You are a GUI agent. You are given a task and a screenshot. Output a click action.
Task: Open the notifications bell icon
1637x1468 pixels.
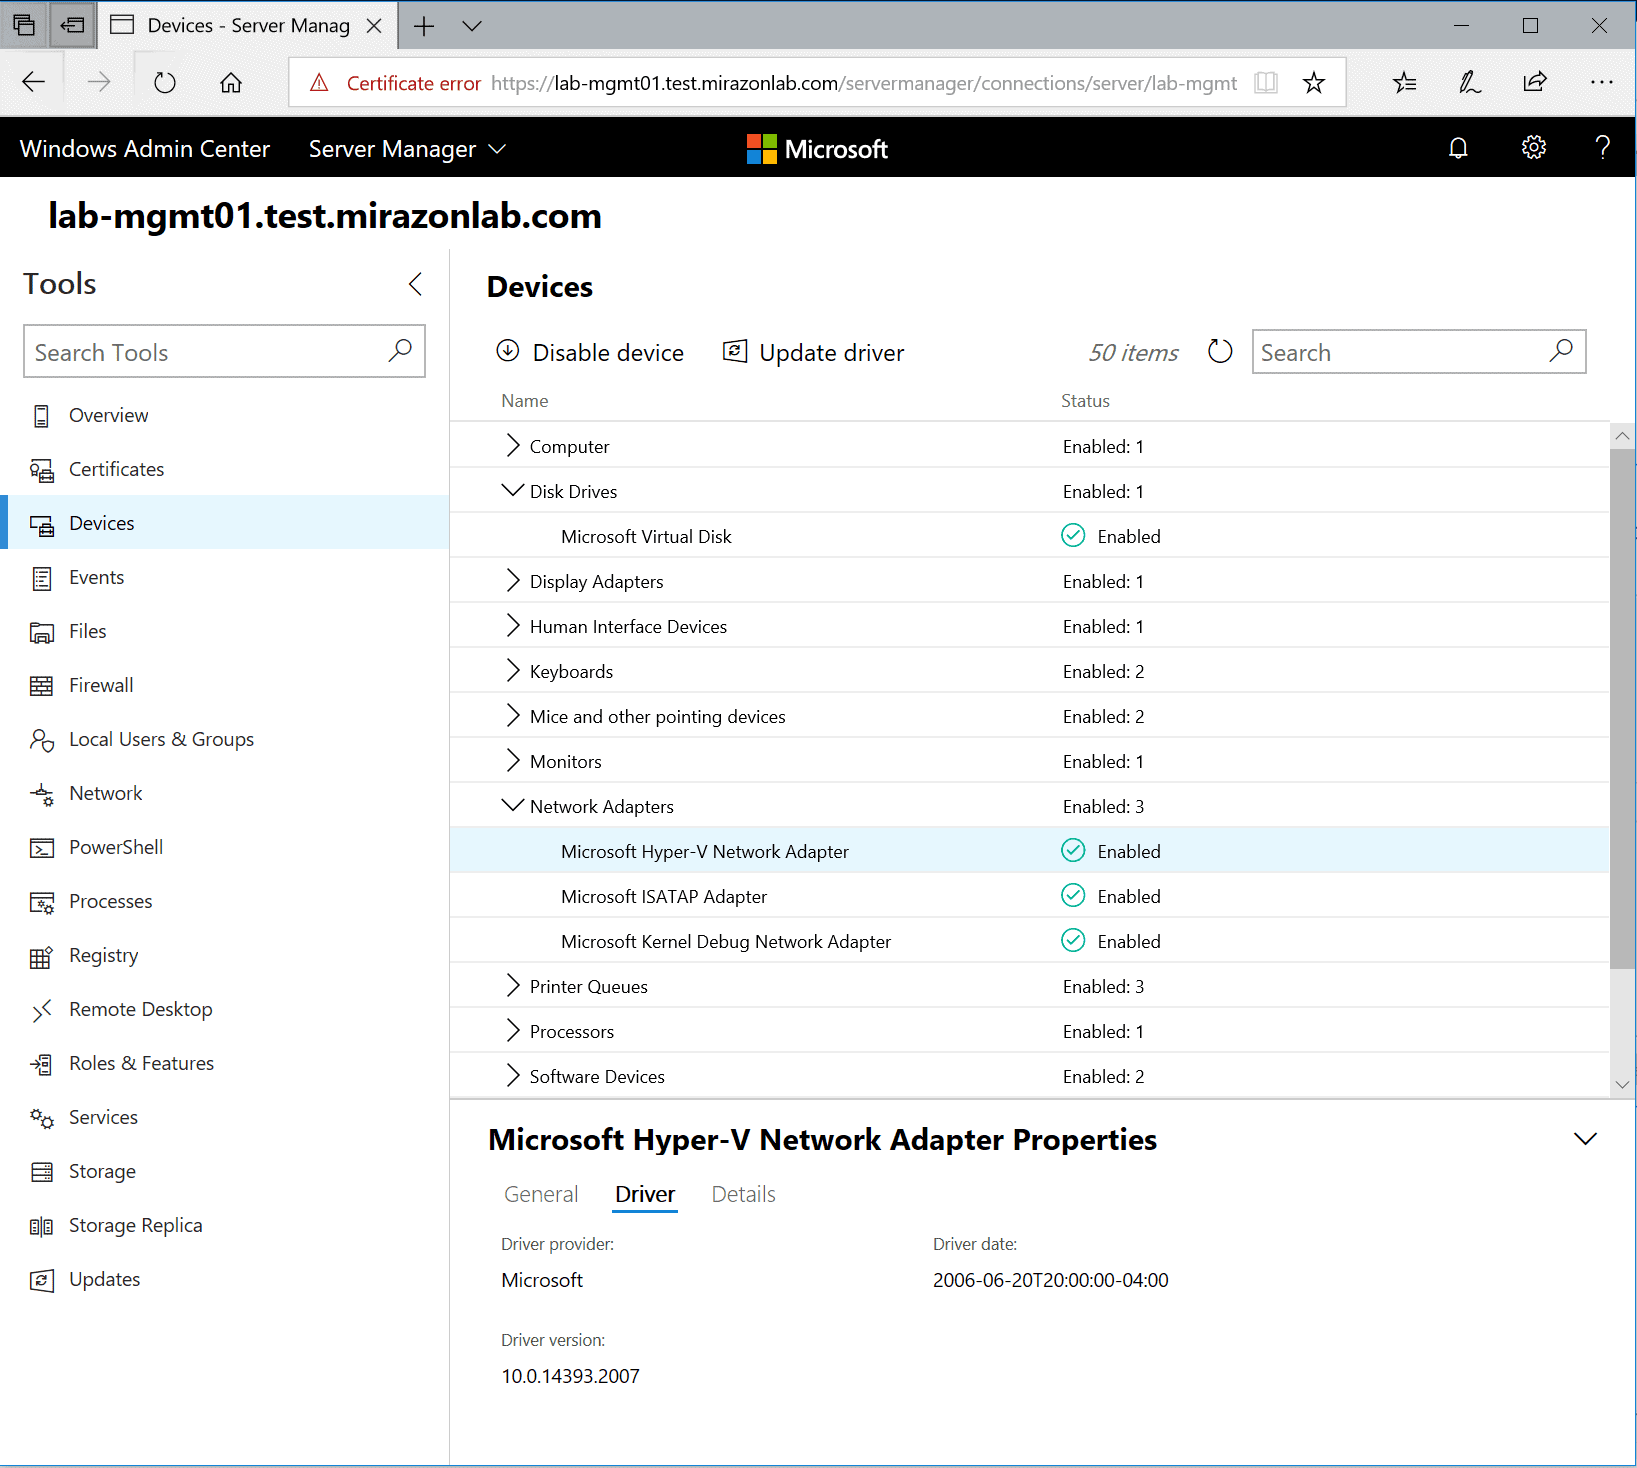tap(1458, 148)
